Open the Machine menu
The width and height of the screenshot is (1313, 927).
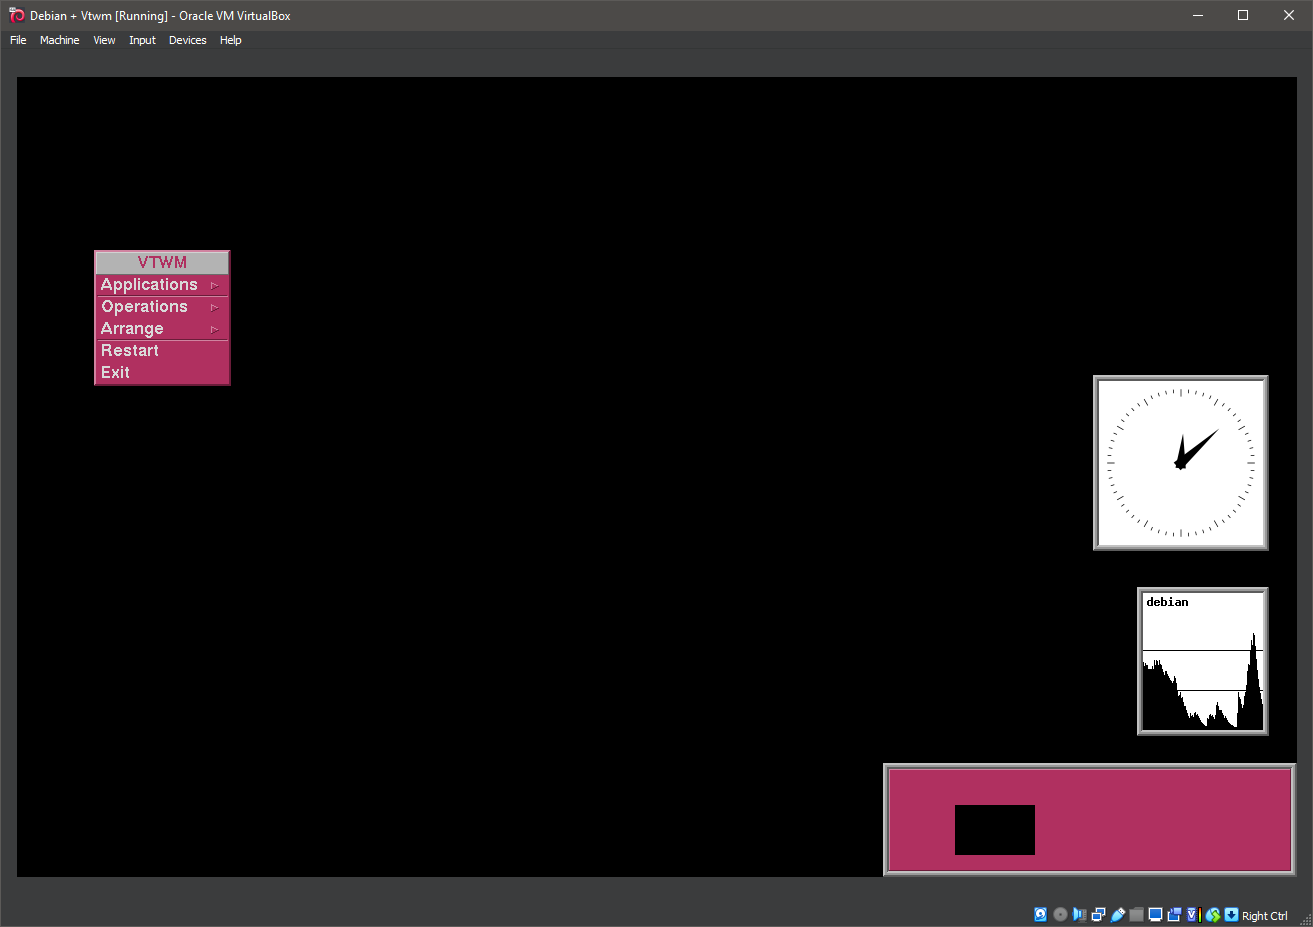click(x=59, y=40)
